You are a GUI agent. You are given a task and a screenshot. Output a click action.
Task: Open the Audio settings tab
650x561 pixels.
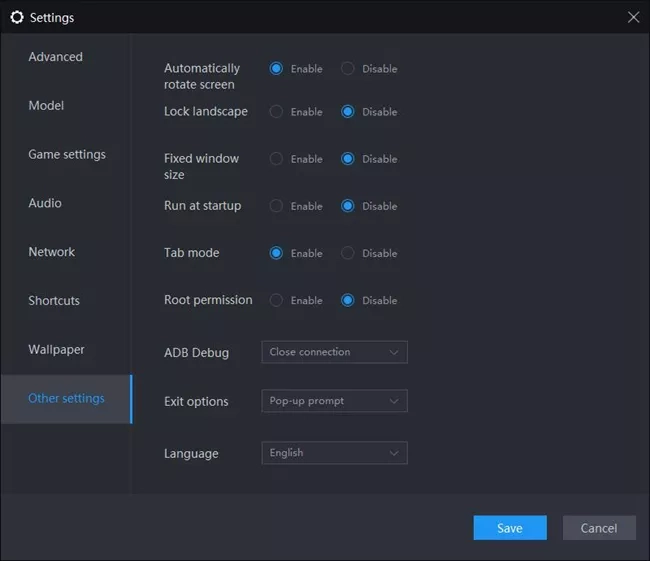pos(45,203)
